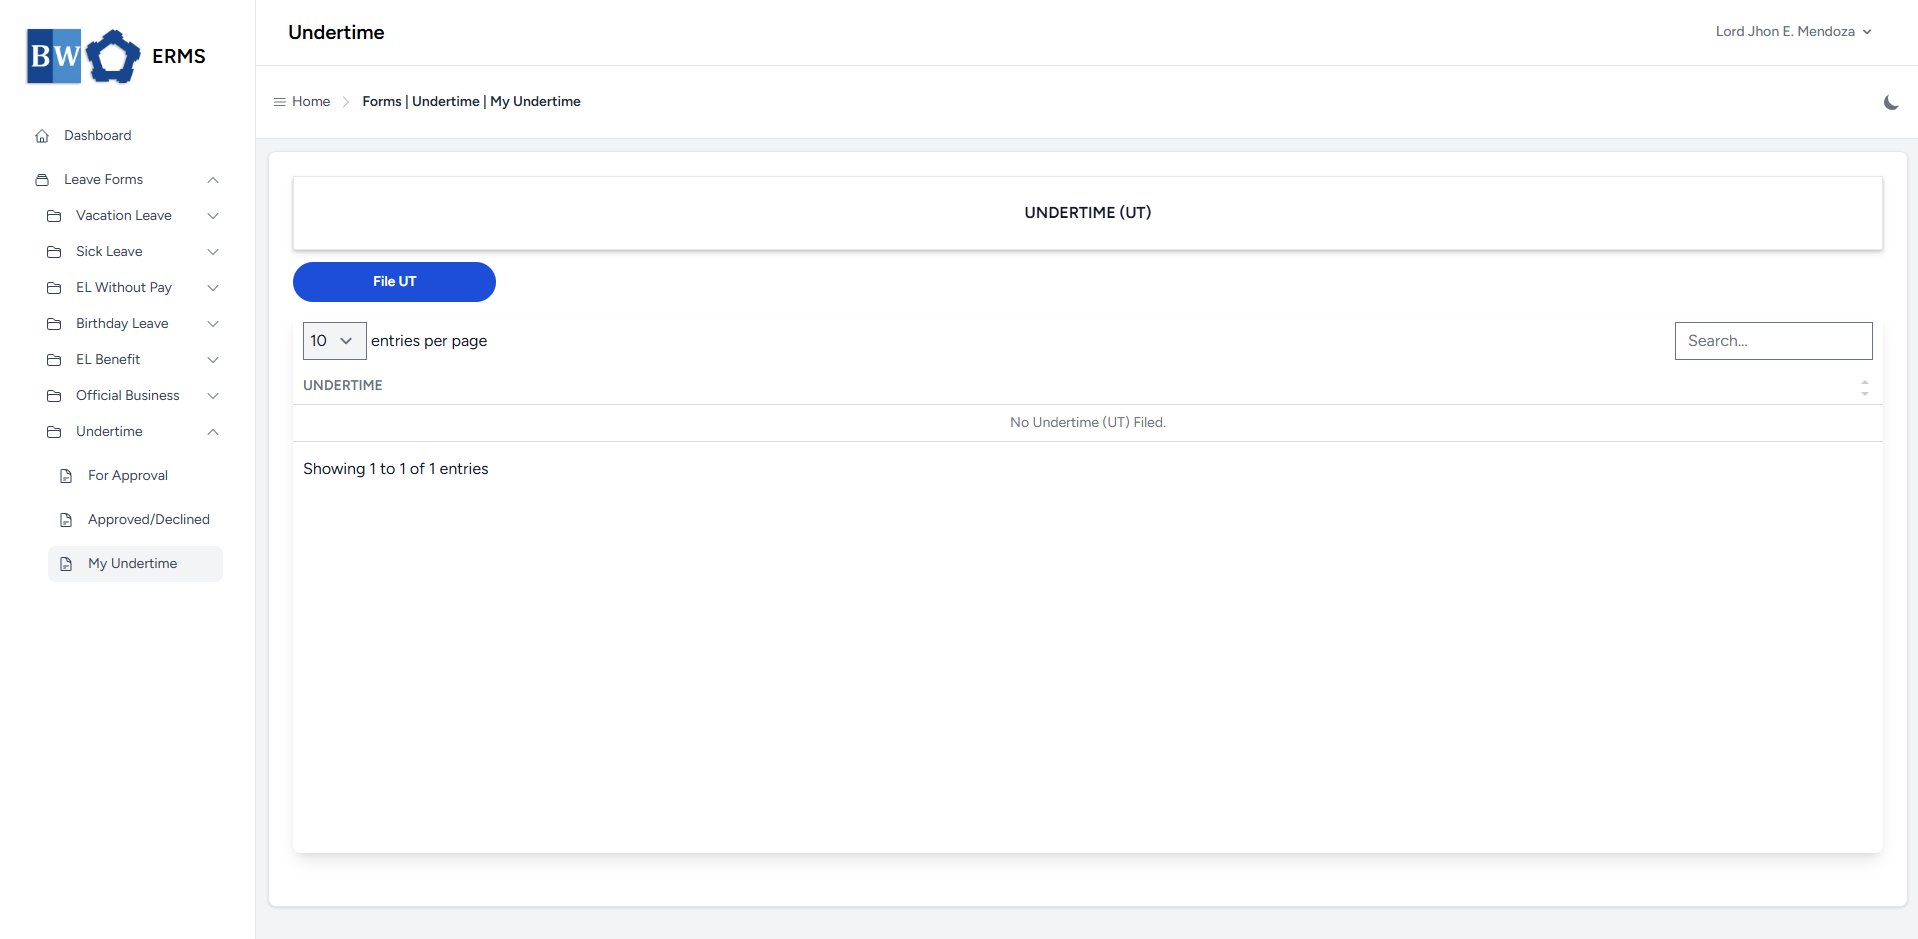Select Sick Leave in the sidebar
Image resolution: width=1918 pixels, height=939 pixels.
click(109, 252)
